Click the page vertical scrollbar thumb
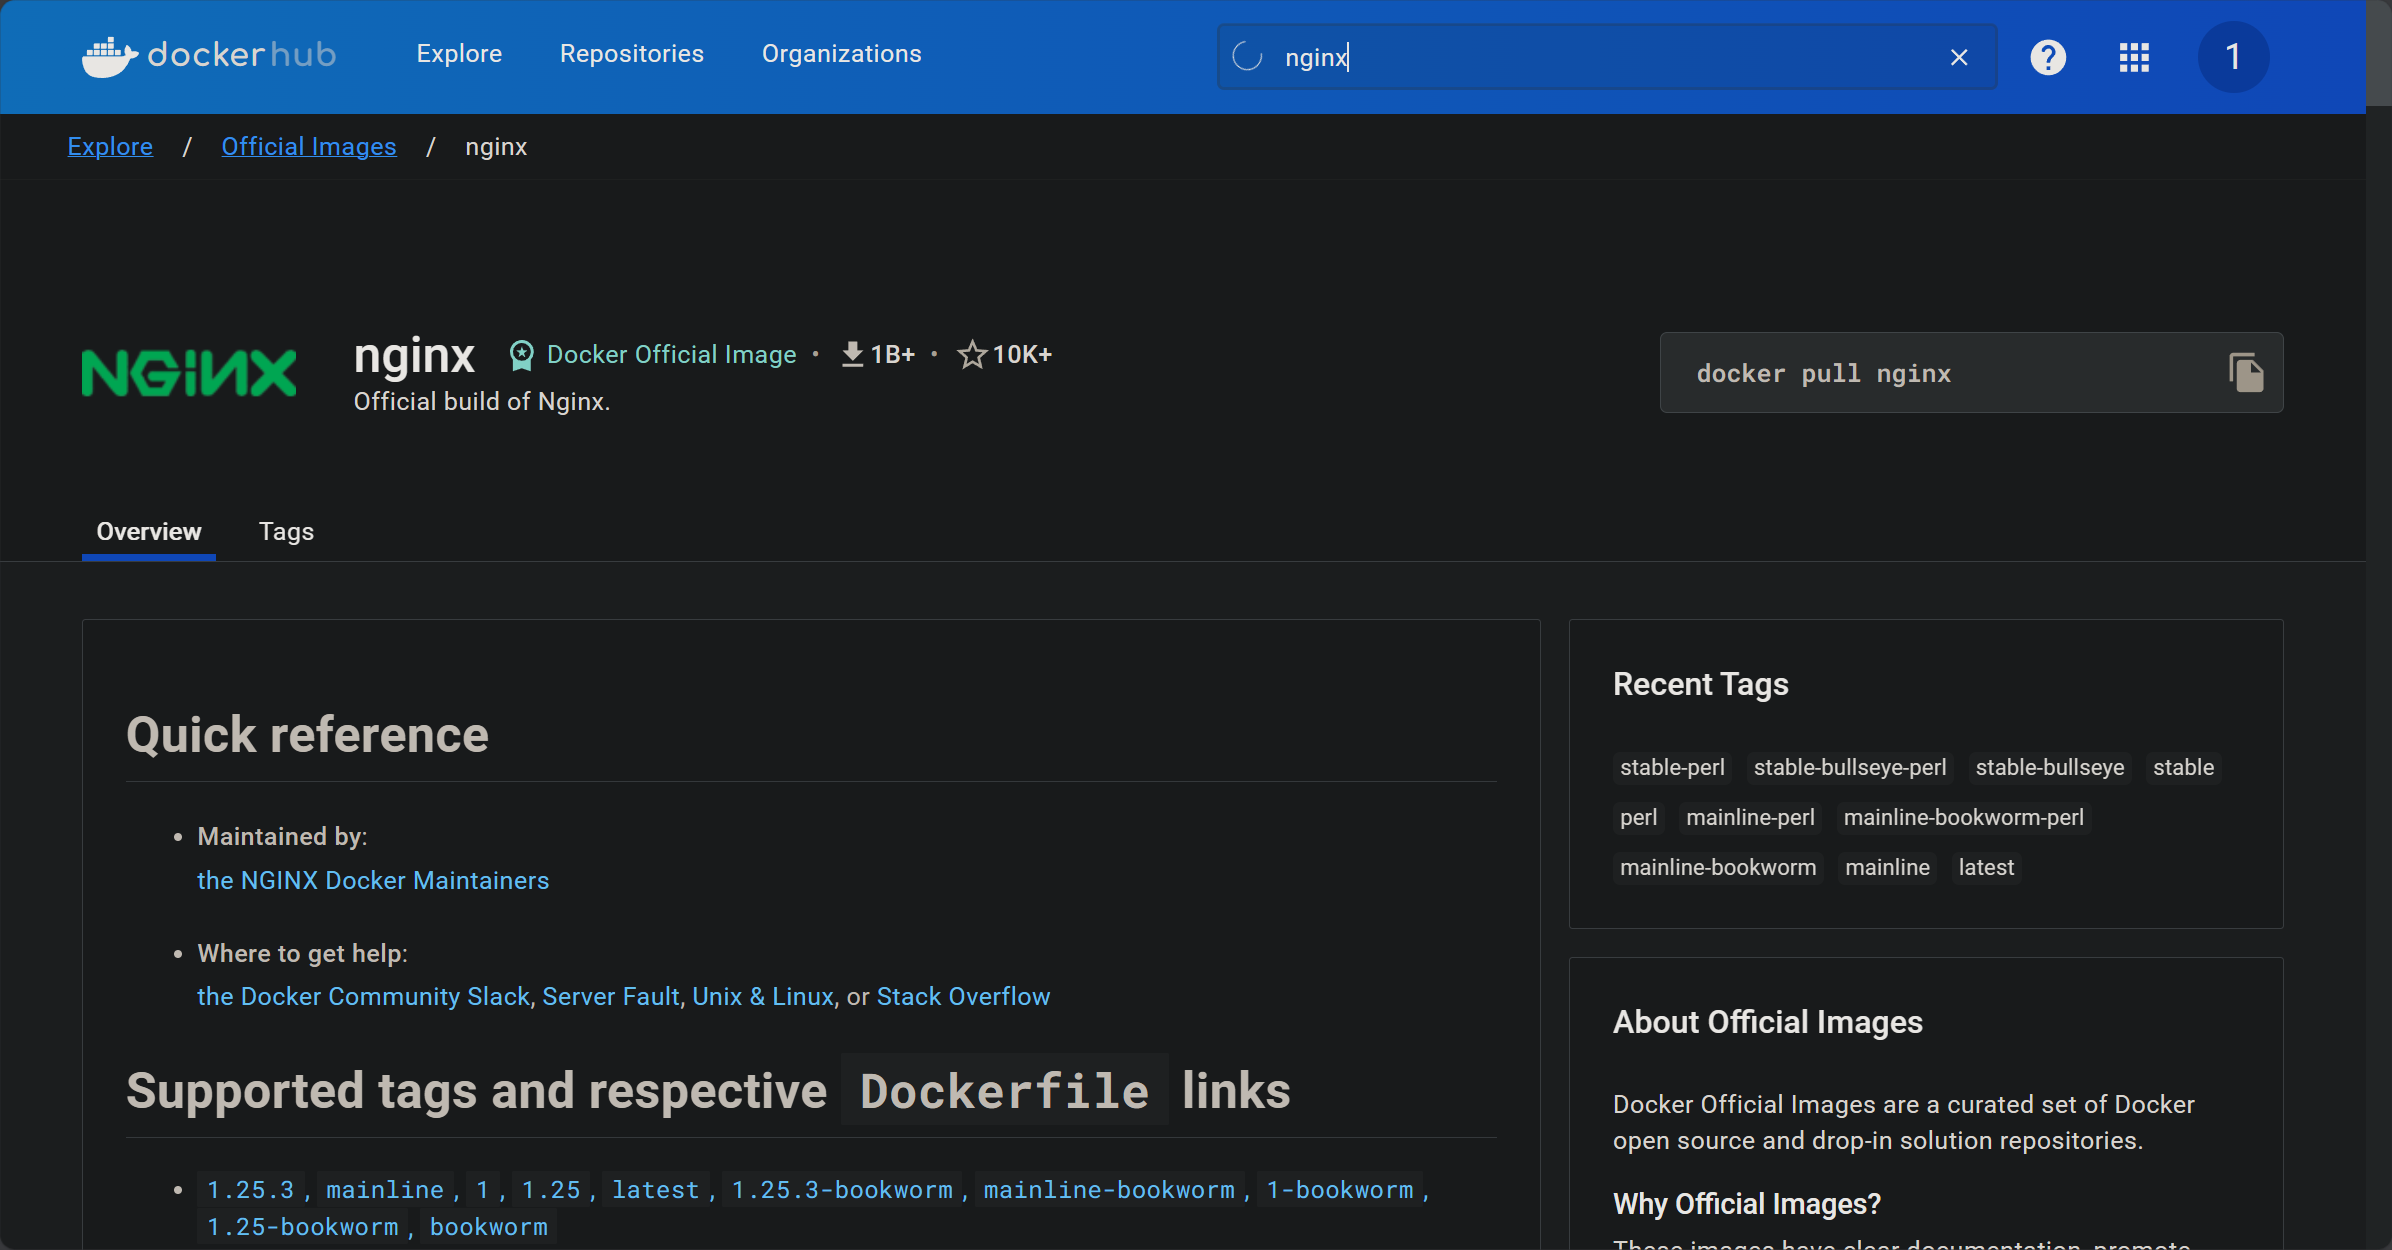 (2379, 52)
